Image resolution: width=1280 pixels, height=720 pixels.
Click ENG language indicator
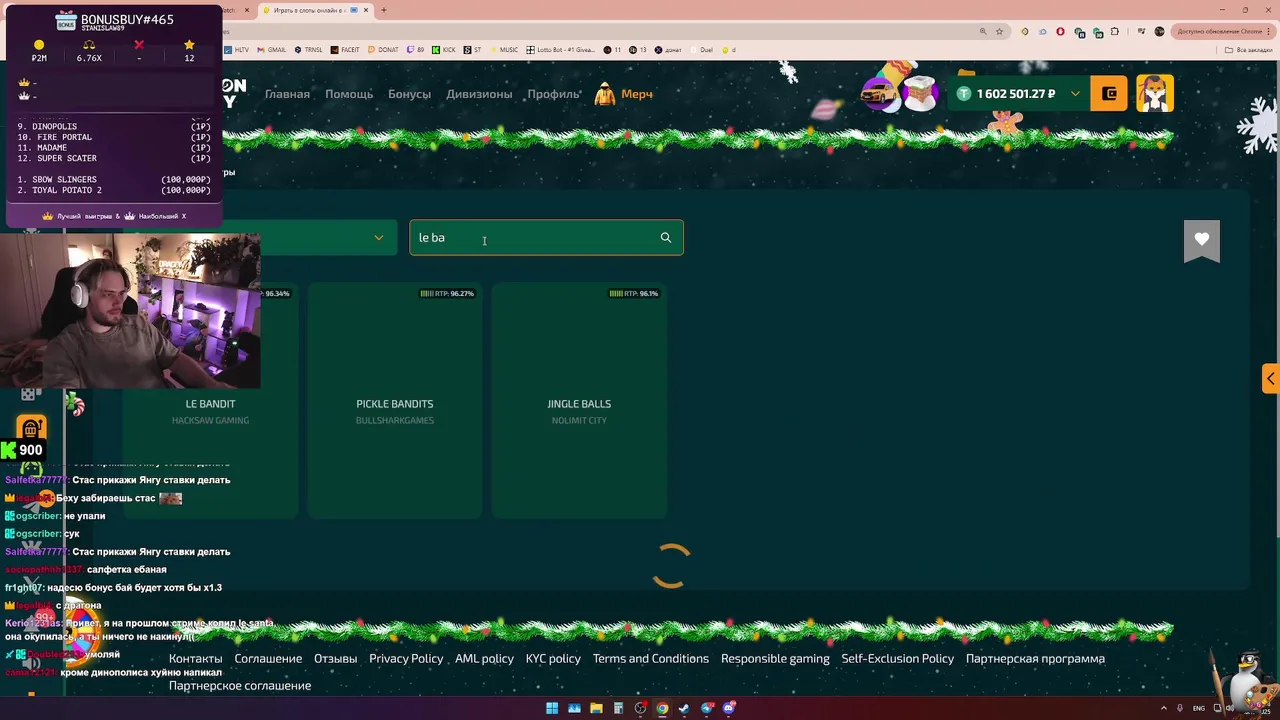coord(1199,708)
